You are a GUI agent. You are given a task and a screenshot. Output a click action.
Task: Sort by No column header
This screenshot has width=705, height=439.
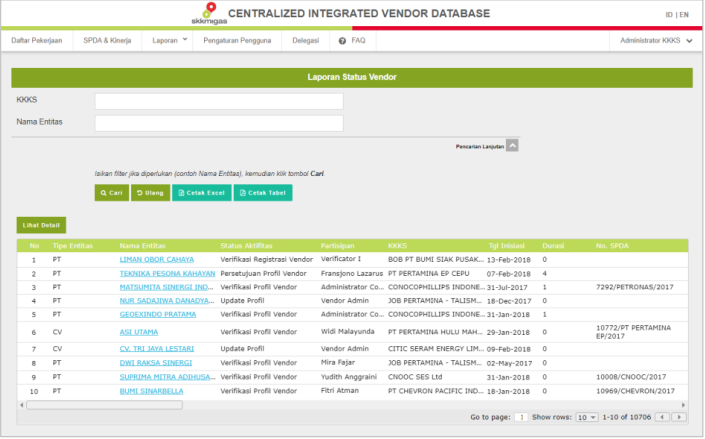pyautogui.click(x=34, y=246)
